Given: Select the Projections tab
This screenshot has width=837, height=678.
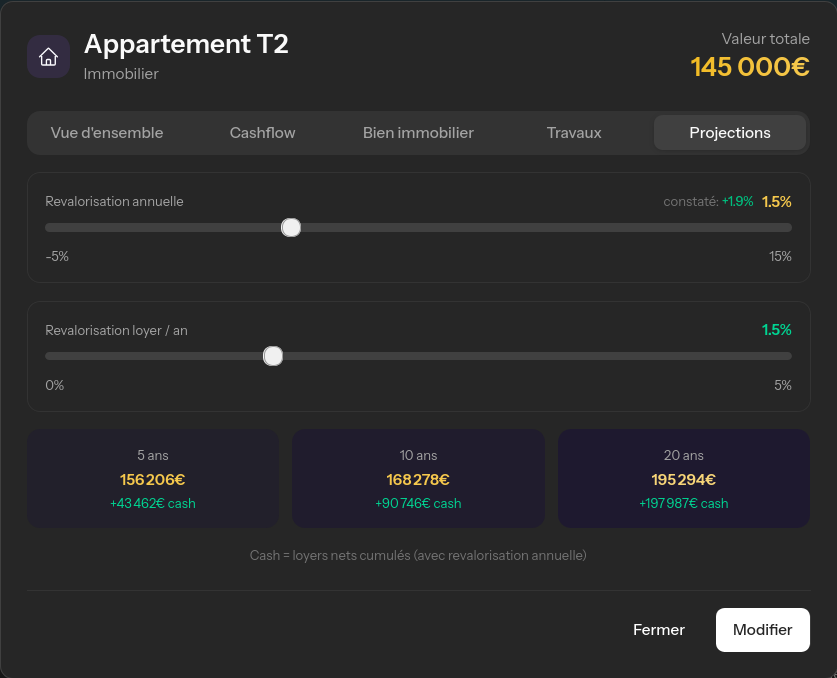Looking at the screenshot, I should [730, 132].
